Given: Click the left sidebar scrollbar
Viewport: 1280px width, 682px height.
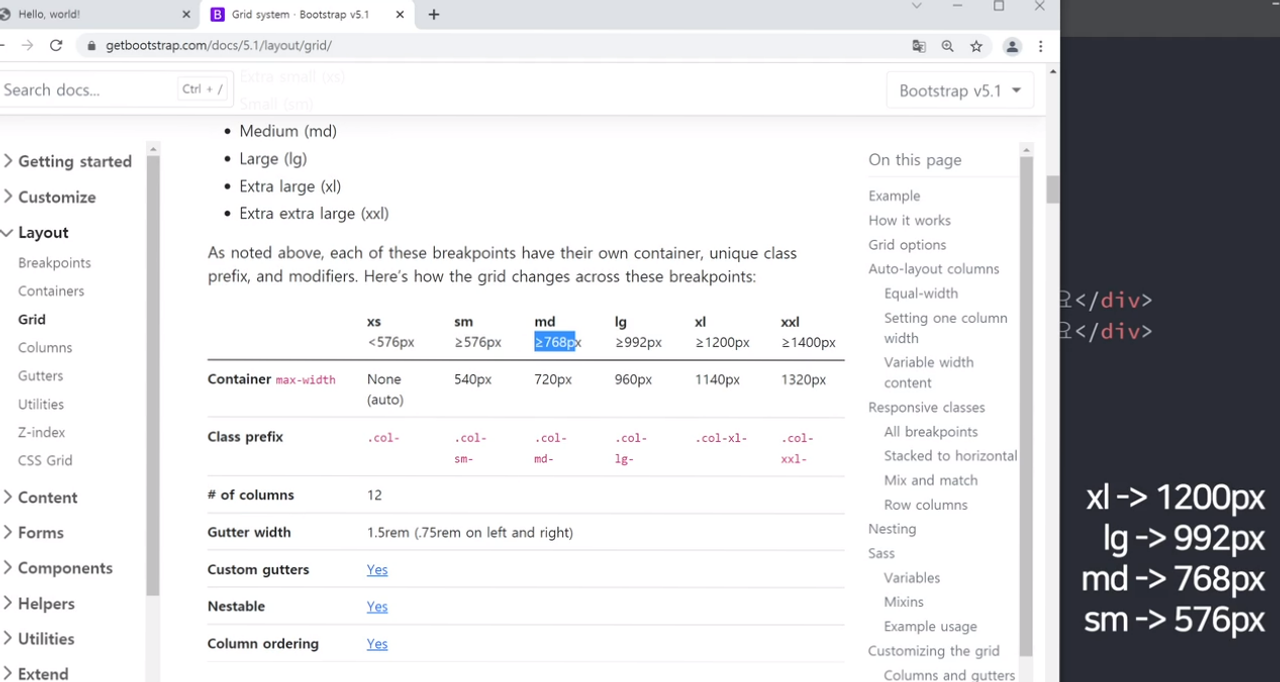Looking at the screenshot, I should tap(153, 375).
